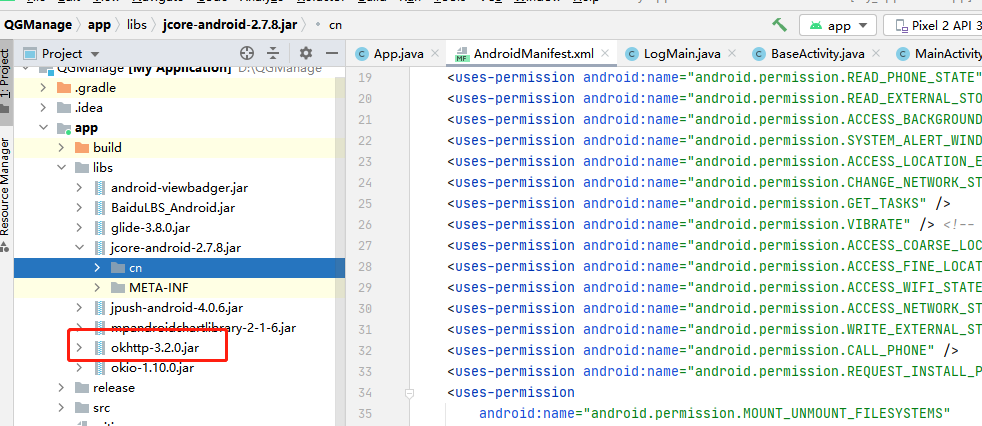982x426 pixels.
Task: Click the META-INF folder icon
Action: pyautogui.click(x=118, y=288)
